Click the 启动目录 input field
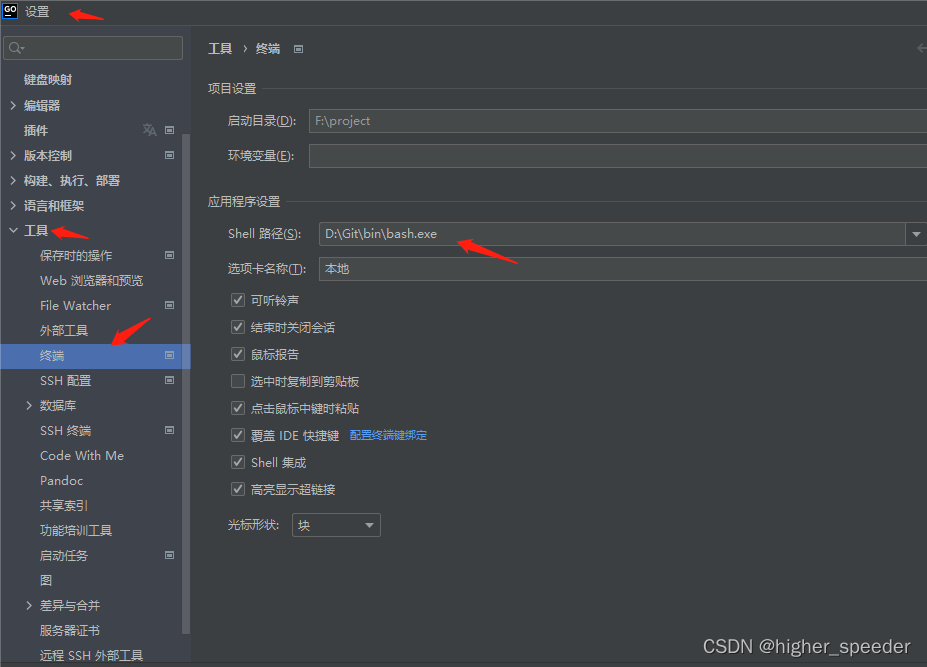 500,120
